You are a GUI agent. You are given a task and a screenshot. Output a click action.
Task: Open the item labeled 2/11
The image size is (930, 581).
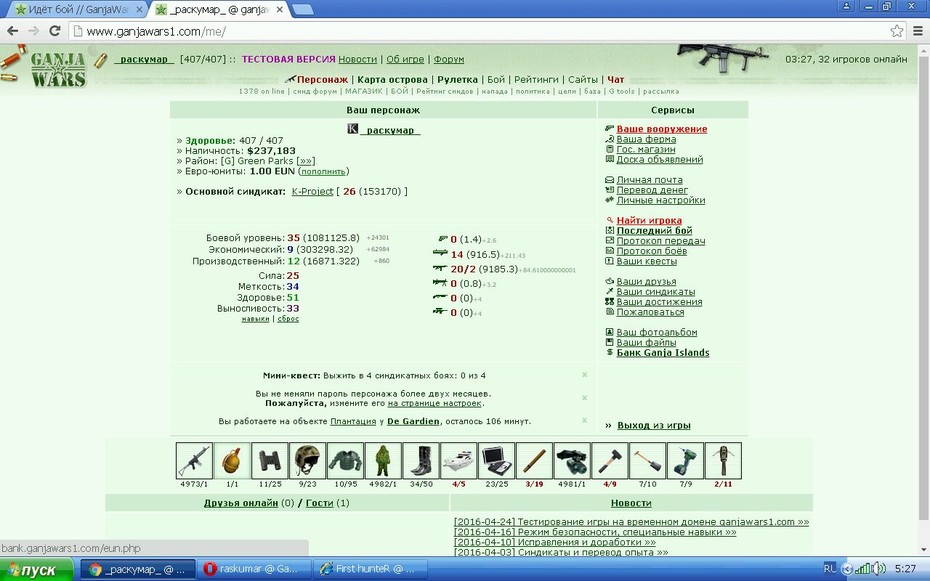pyautogui.click(x=723, y=461)
